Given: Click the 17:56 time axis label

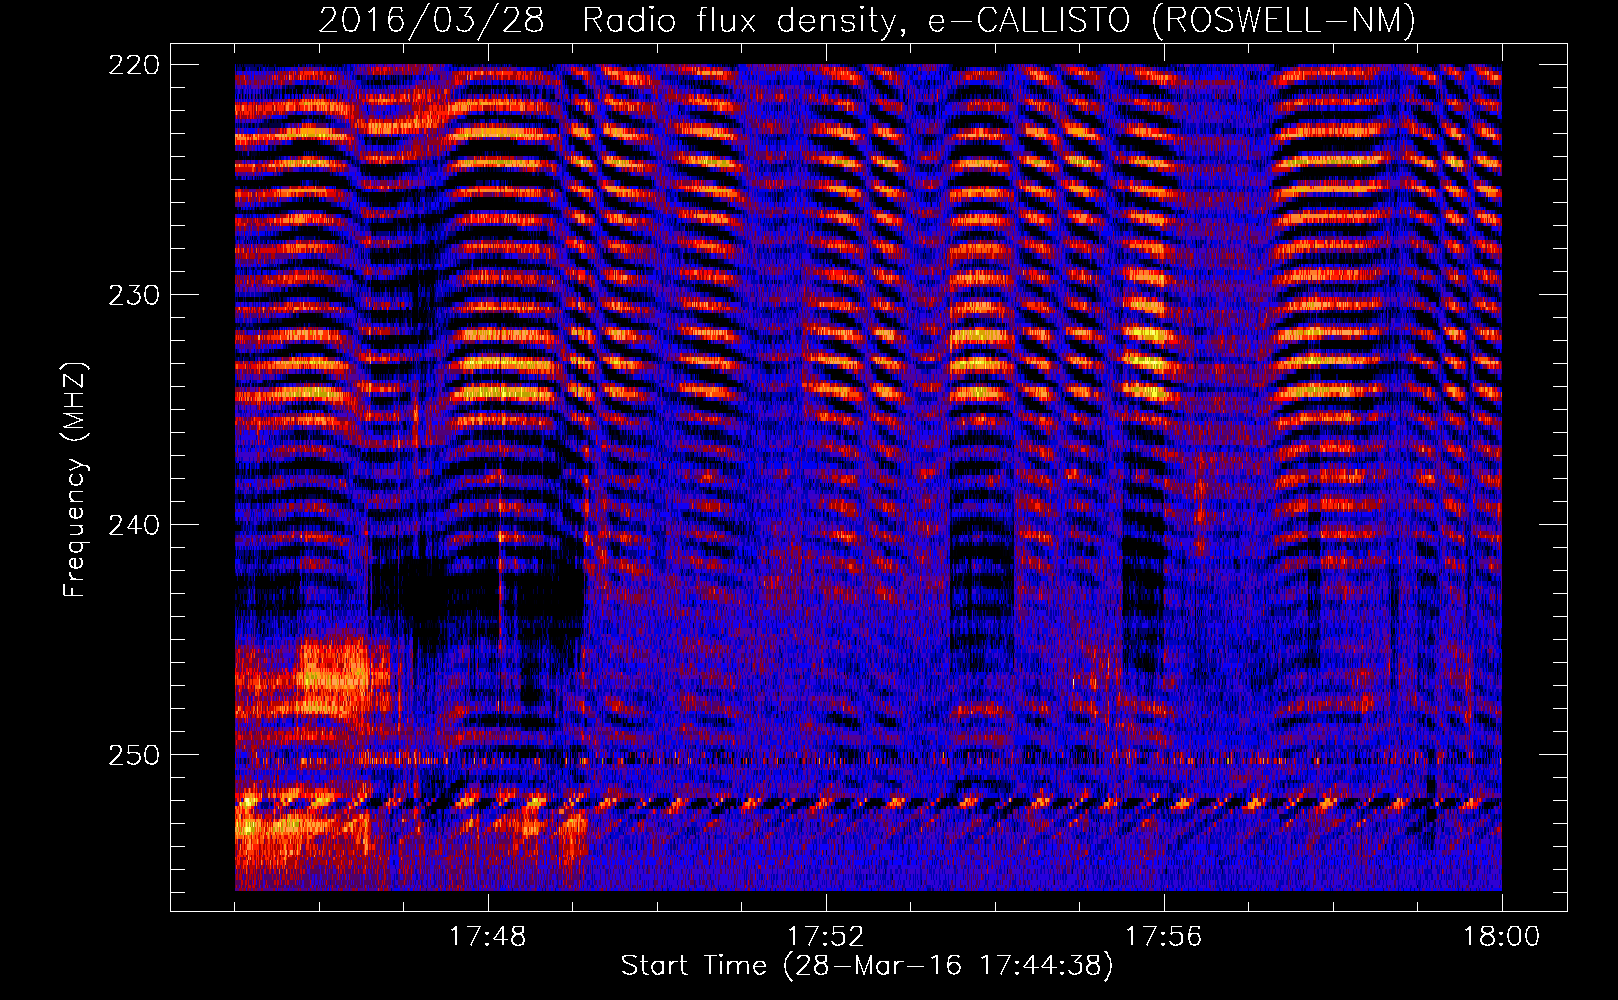Looking at the screenshot, I should pos(1163,937).
